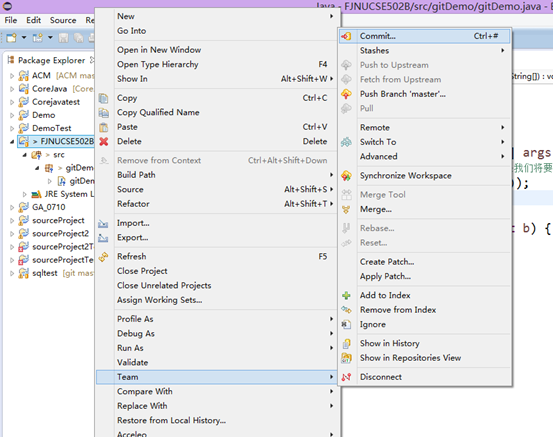
Task: Select Create Patch... from Team submenu
Action: [x=425, y=262]
